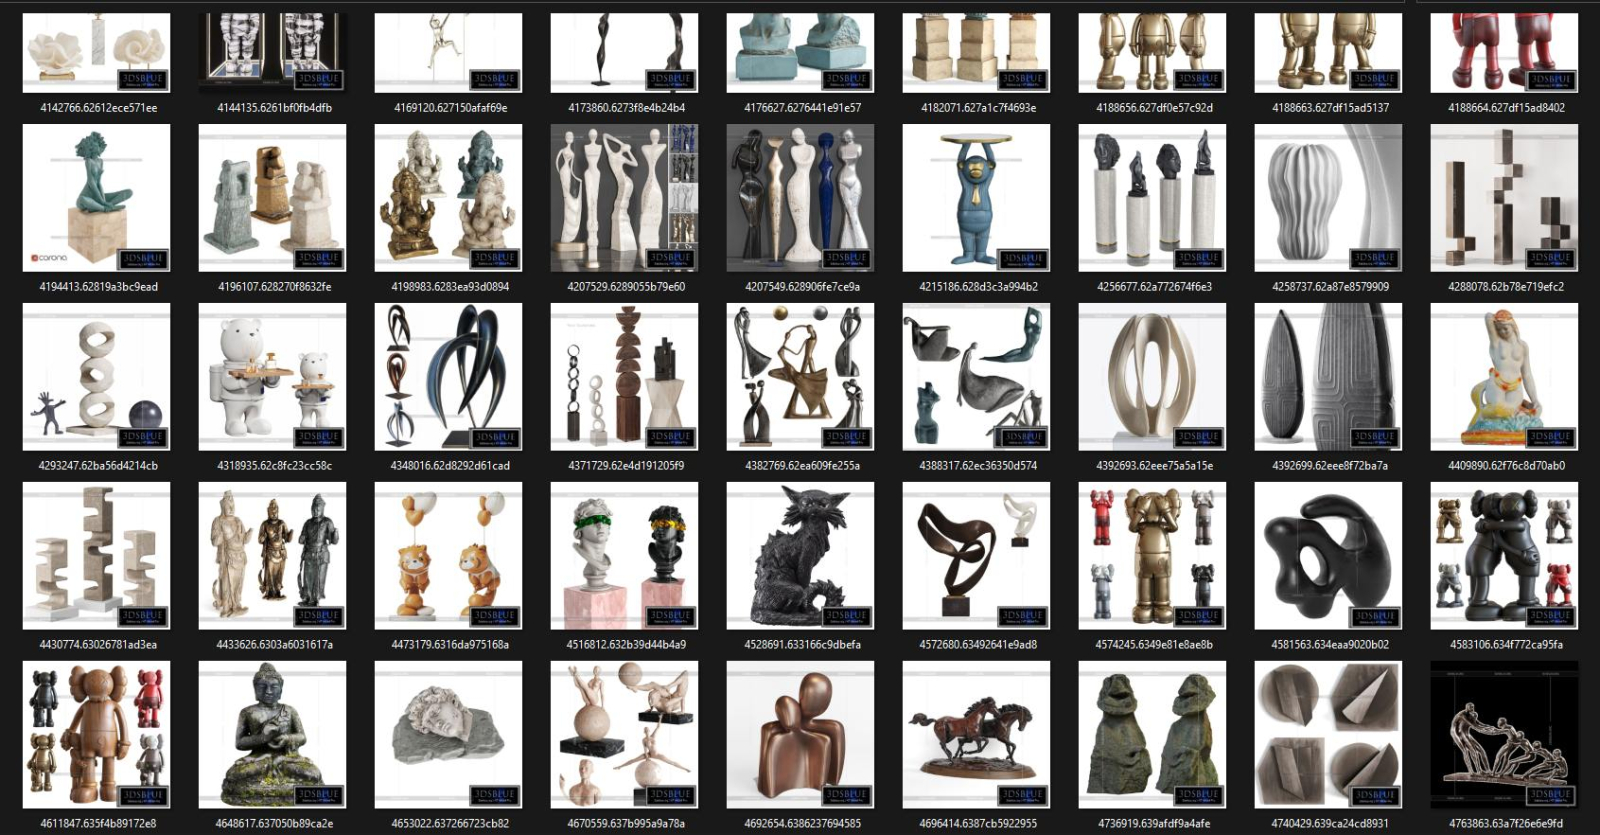Click the green seated woman on cube
1600x835 pixels.
(96, 198)
